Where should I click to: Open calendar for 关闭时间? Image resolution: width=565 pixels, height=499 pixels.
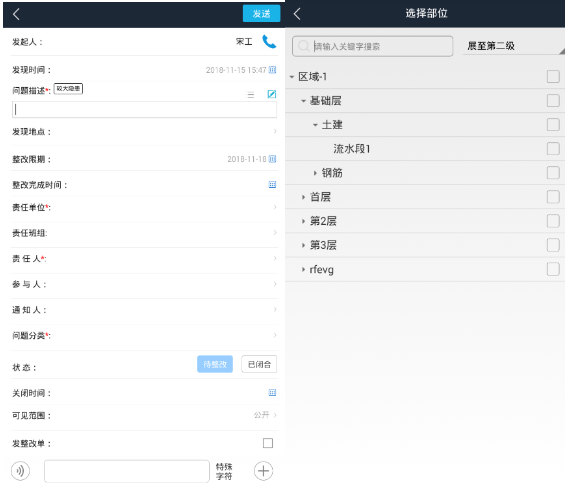(272, 392)
